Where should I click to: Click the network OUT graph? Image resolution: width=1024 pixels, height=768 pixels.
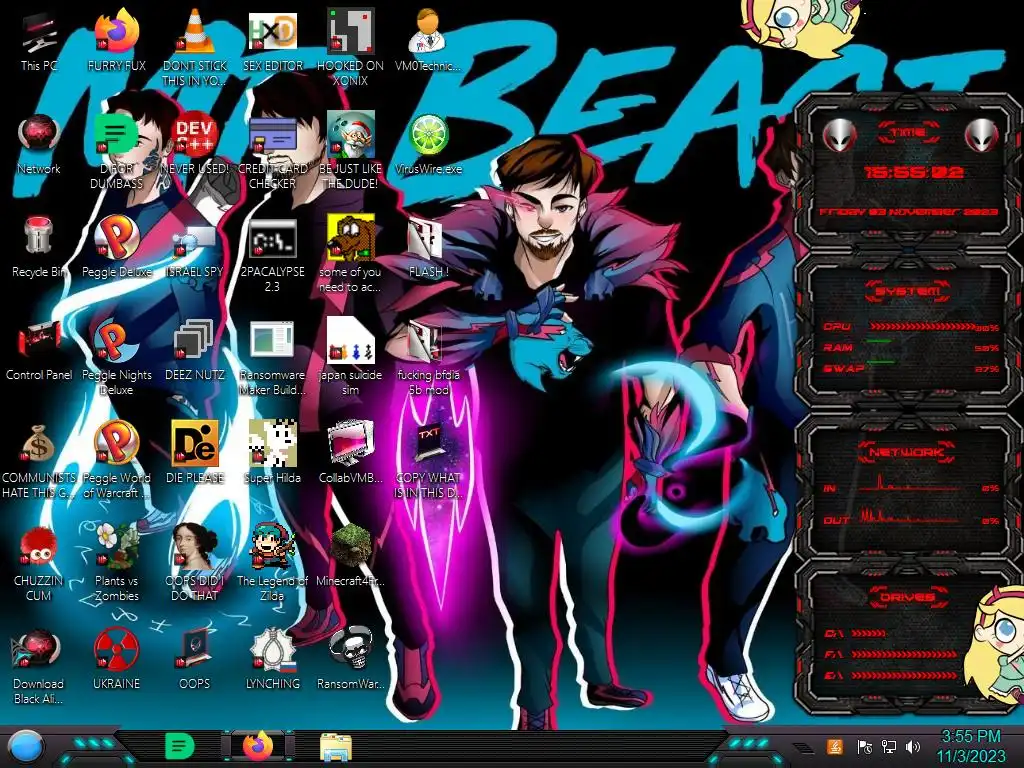pos(909,516)
